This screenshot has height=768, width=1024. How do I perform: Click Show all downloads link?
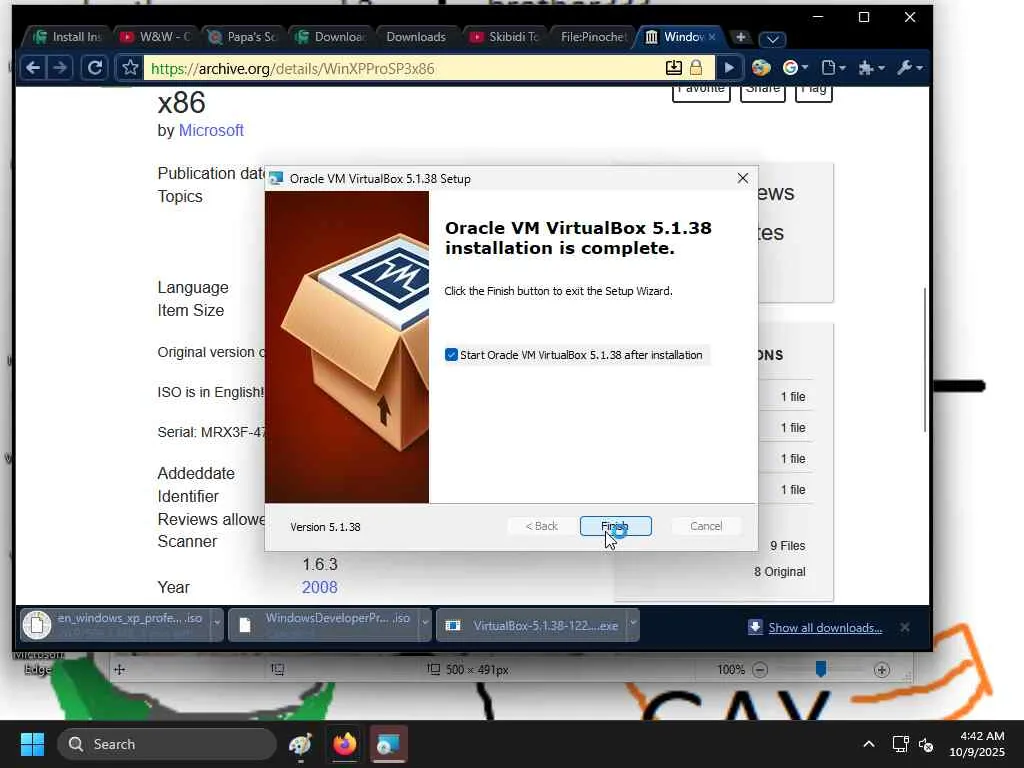pyautogui.click(x=825, y=628)
